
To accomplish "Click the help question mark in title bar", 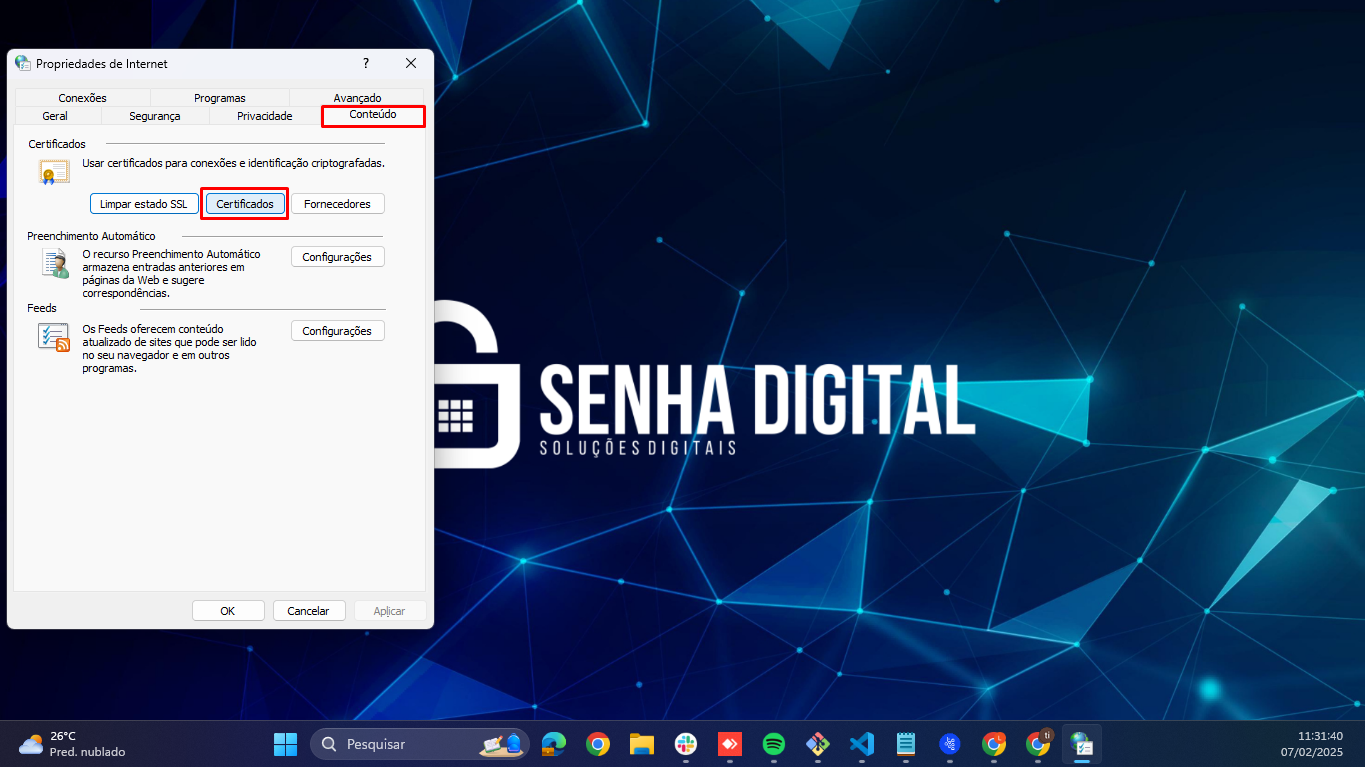I will tap(366, 63).
